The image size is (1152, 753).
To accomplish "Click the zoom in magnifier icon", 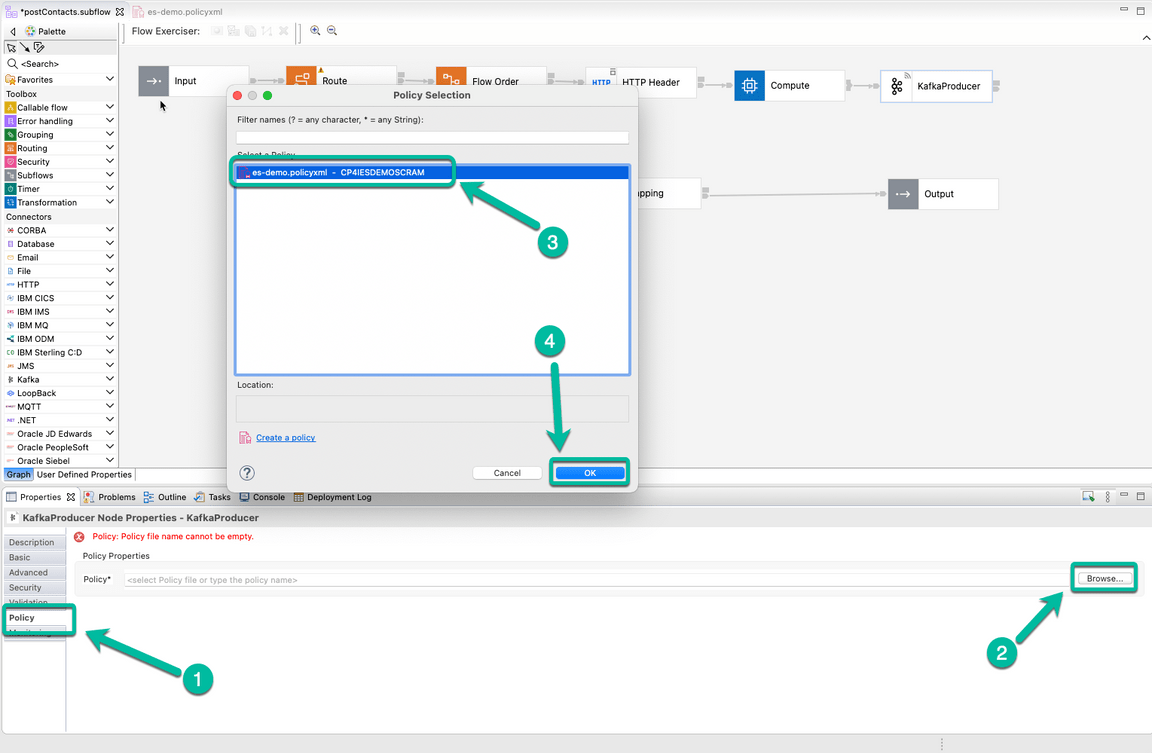I will click(x=316, y=31).
